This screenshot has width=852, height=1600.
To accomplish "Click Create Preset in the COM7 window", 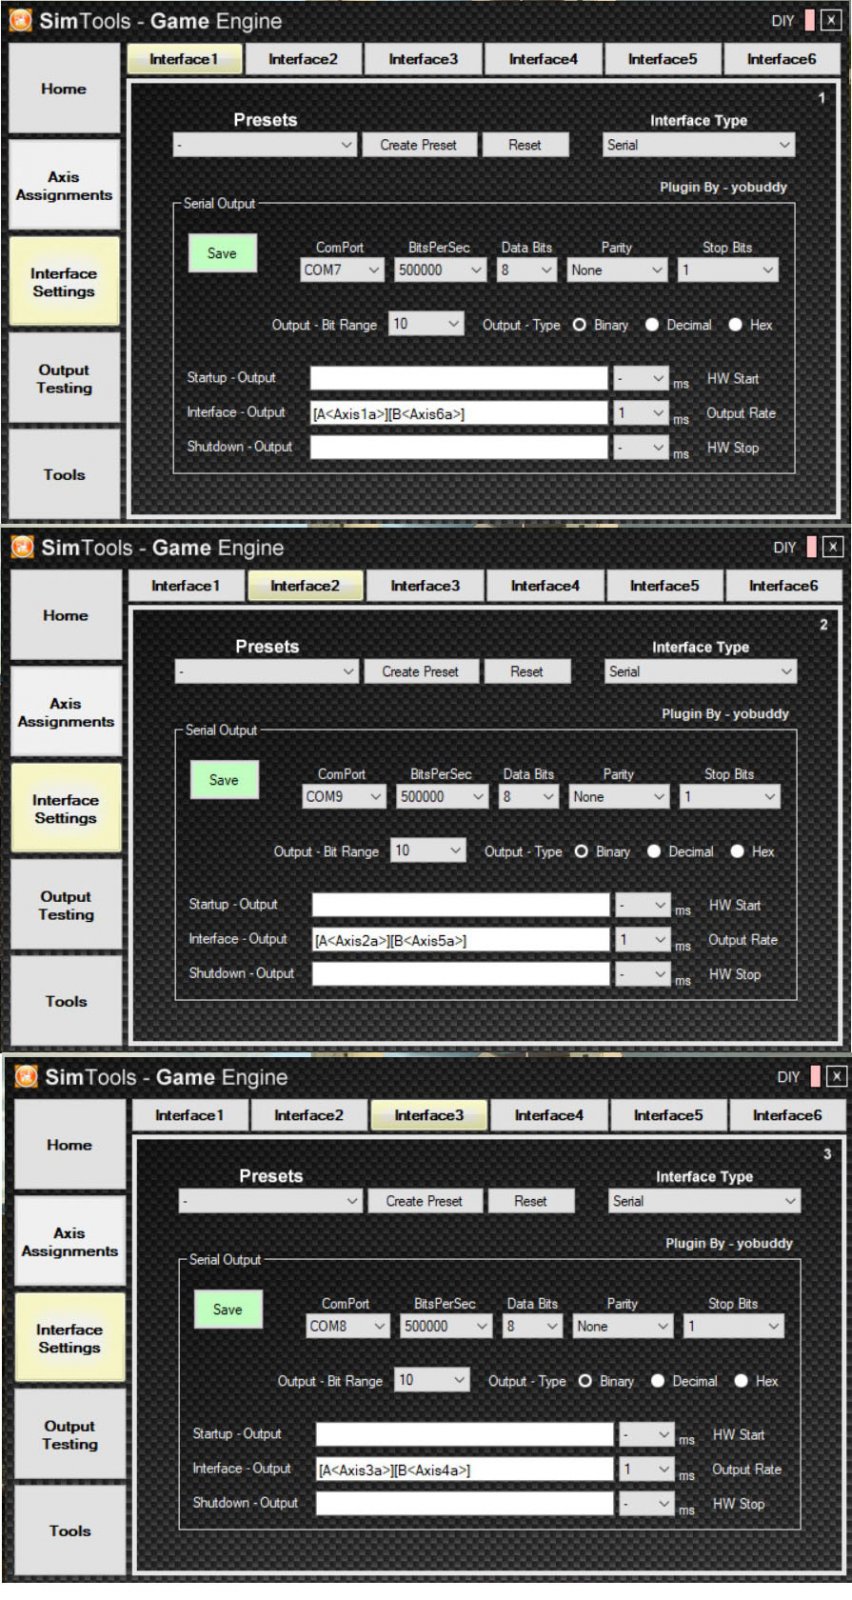I will (418, 145).
